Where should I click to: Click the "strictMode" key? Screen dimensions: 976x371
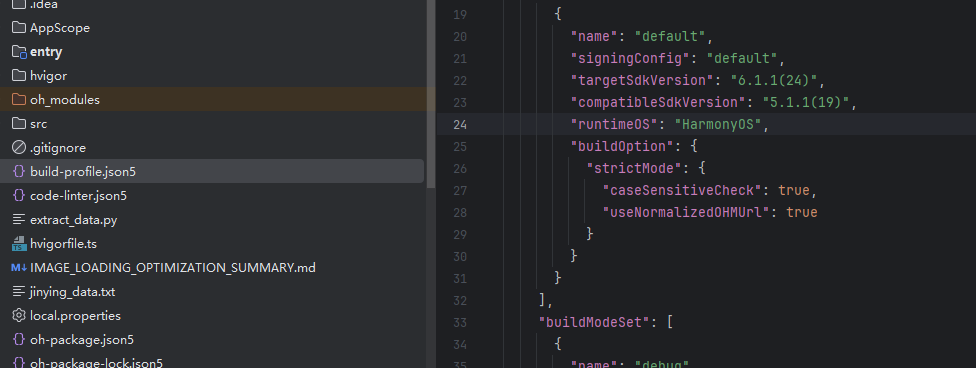(x=634, y=168)
